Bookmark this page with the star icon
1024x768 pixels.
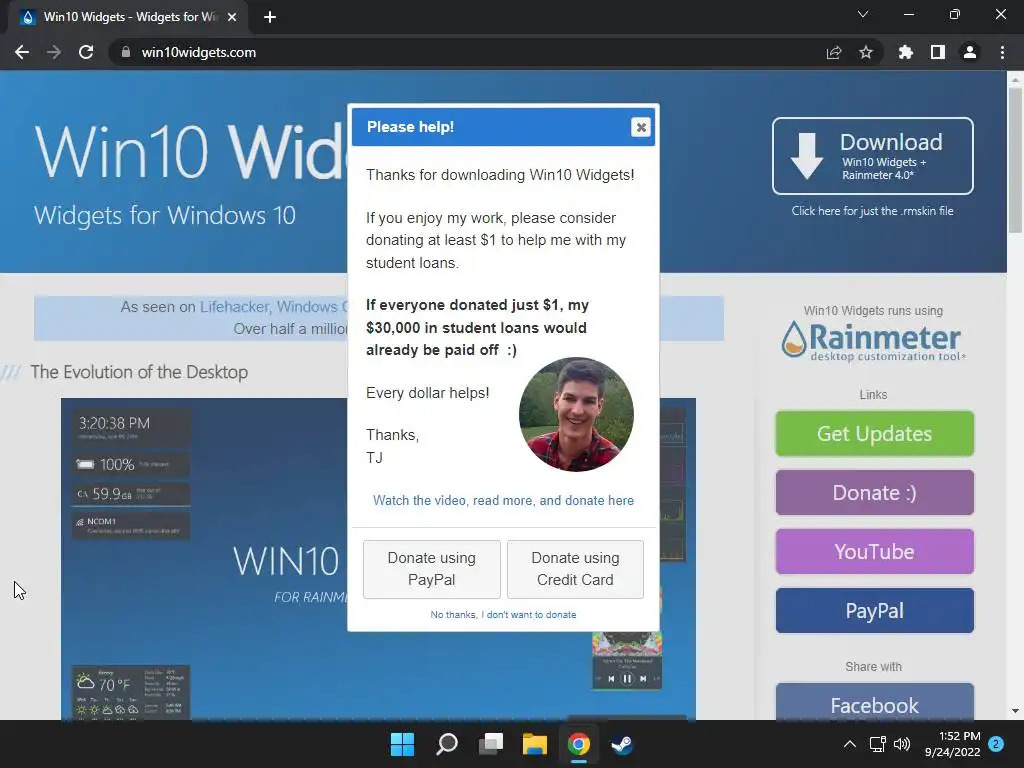pyautogui.click(x=866, y=52)
